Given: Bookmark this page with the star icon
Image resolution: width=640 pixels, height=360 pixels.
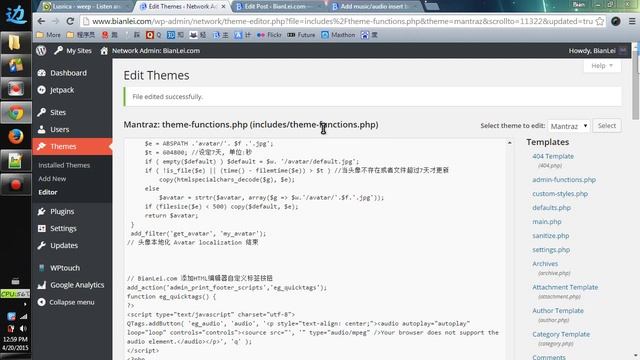Looking at the screenshot, I should tap(600, 21).
